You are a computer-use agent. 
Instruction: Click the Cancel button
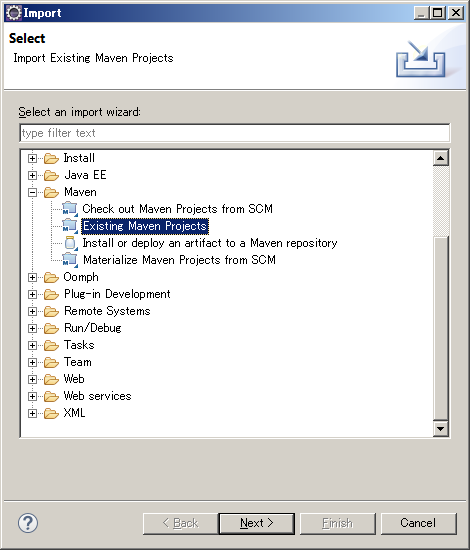[418, 523]
